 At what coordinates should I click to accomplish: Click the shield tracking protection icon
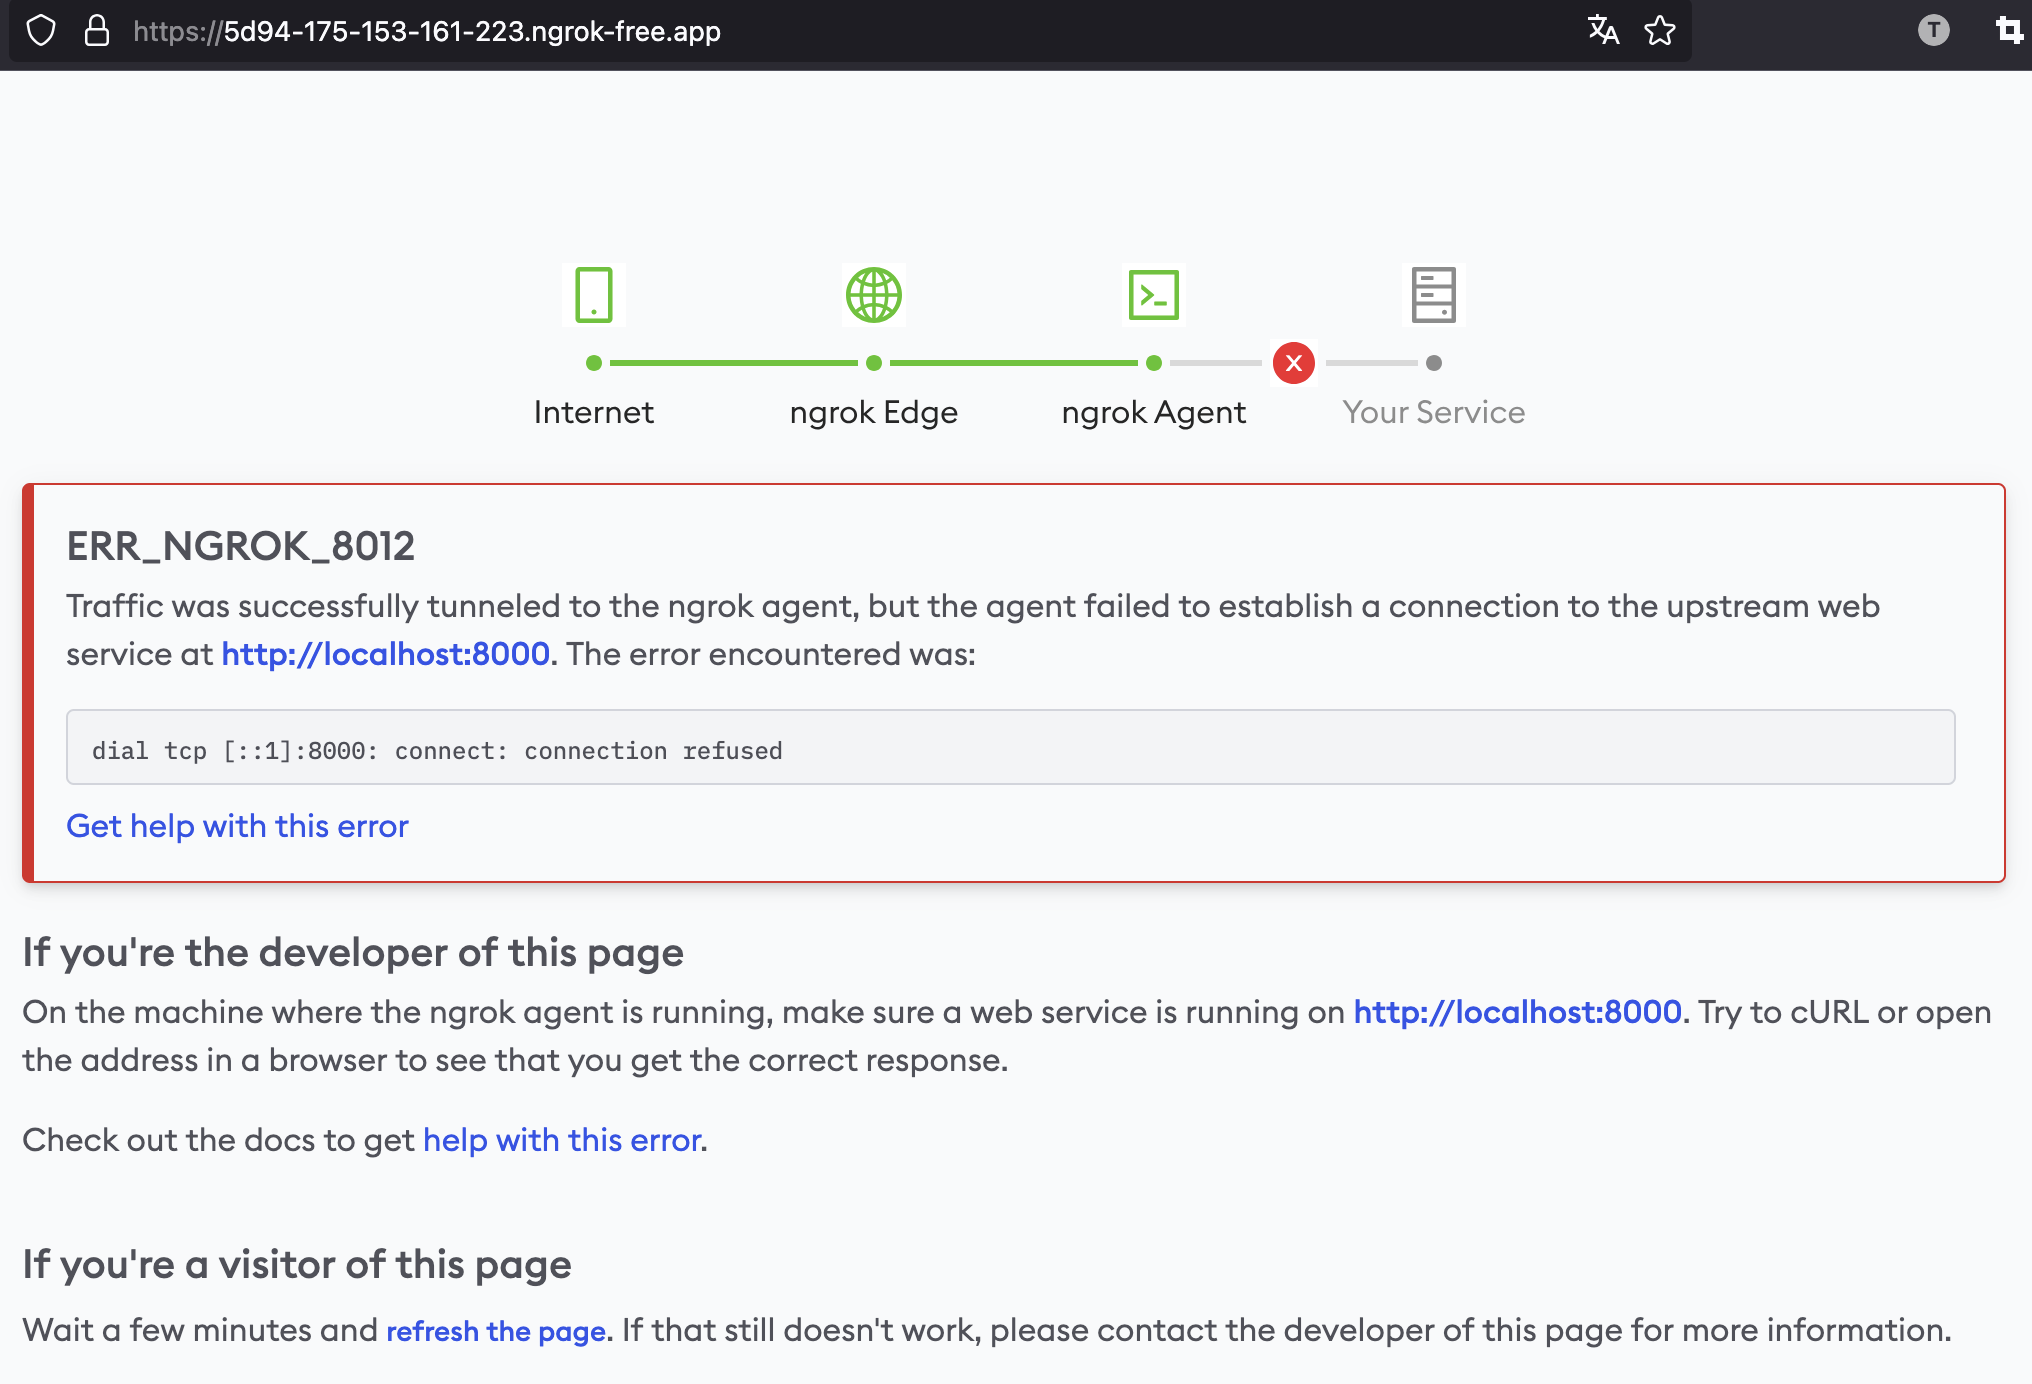(x=41, y=31)
